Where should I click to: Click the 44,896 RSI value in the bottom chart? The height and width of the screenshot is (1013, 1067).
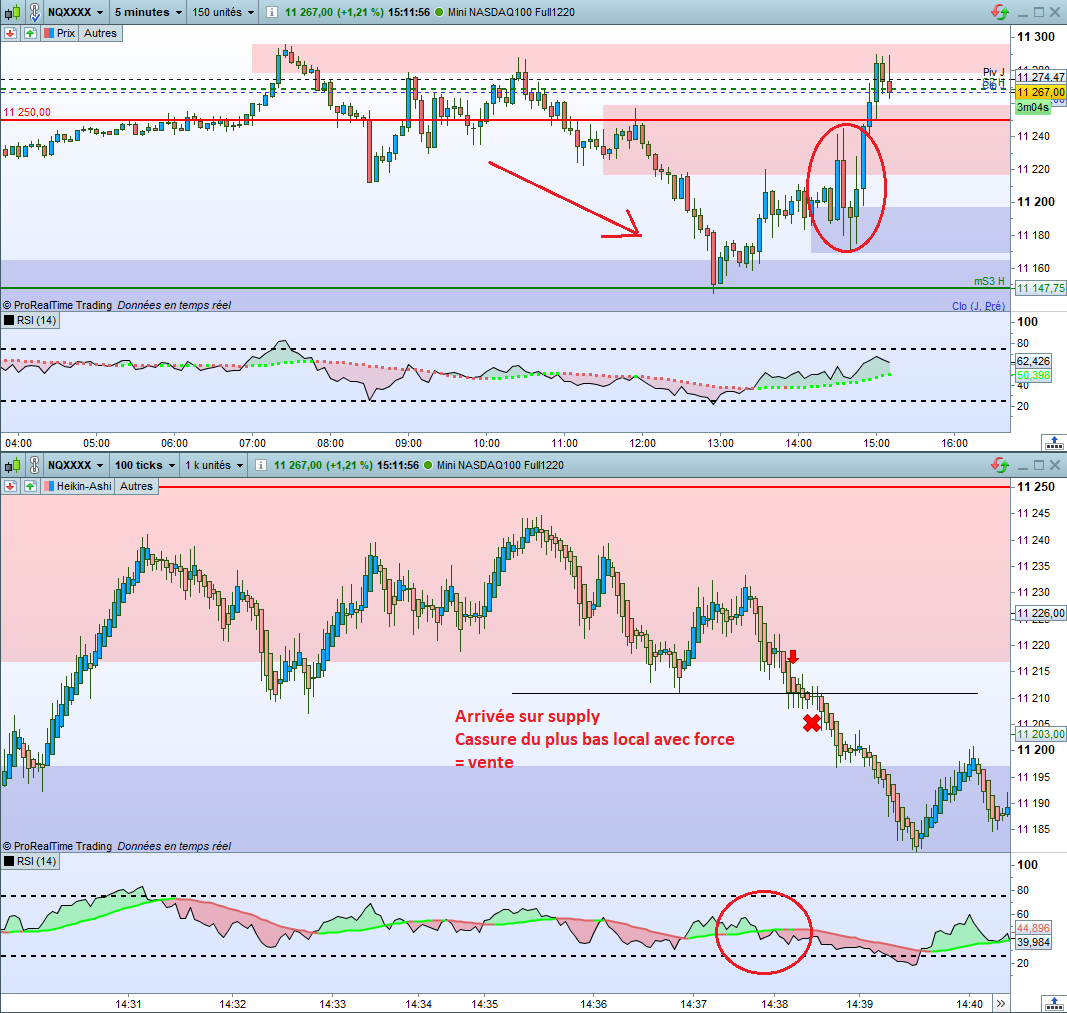pos(1033,928)
